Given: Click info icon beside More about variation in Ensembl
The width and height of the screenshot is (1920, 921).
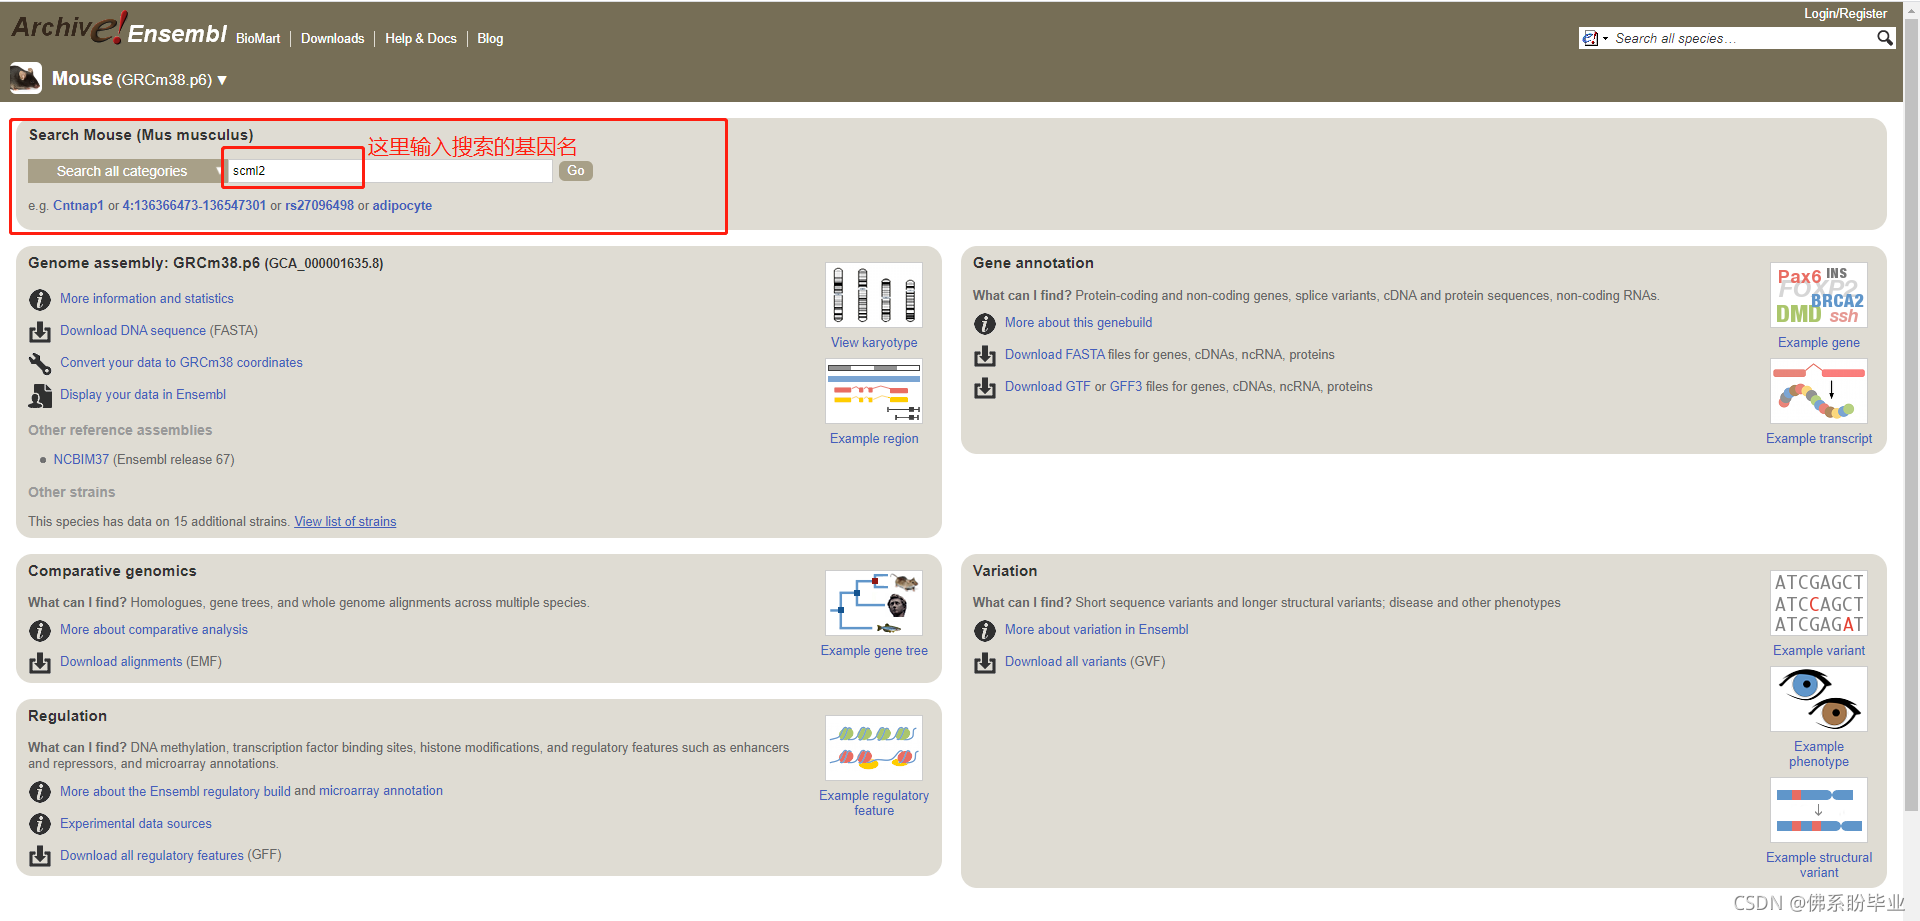Looking at the screenshot, I should 985,630.
